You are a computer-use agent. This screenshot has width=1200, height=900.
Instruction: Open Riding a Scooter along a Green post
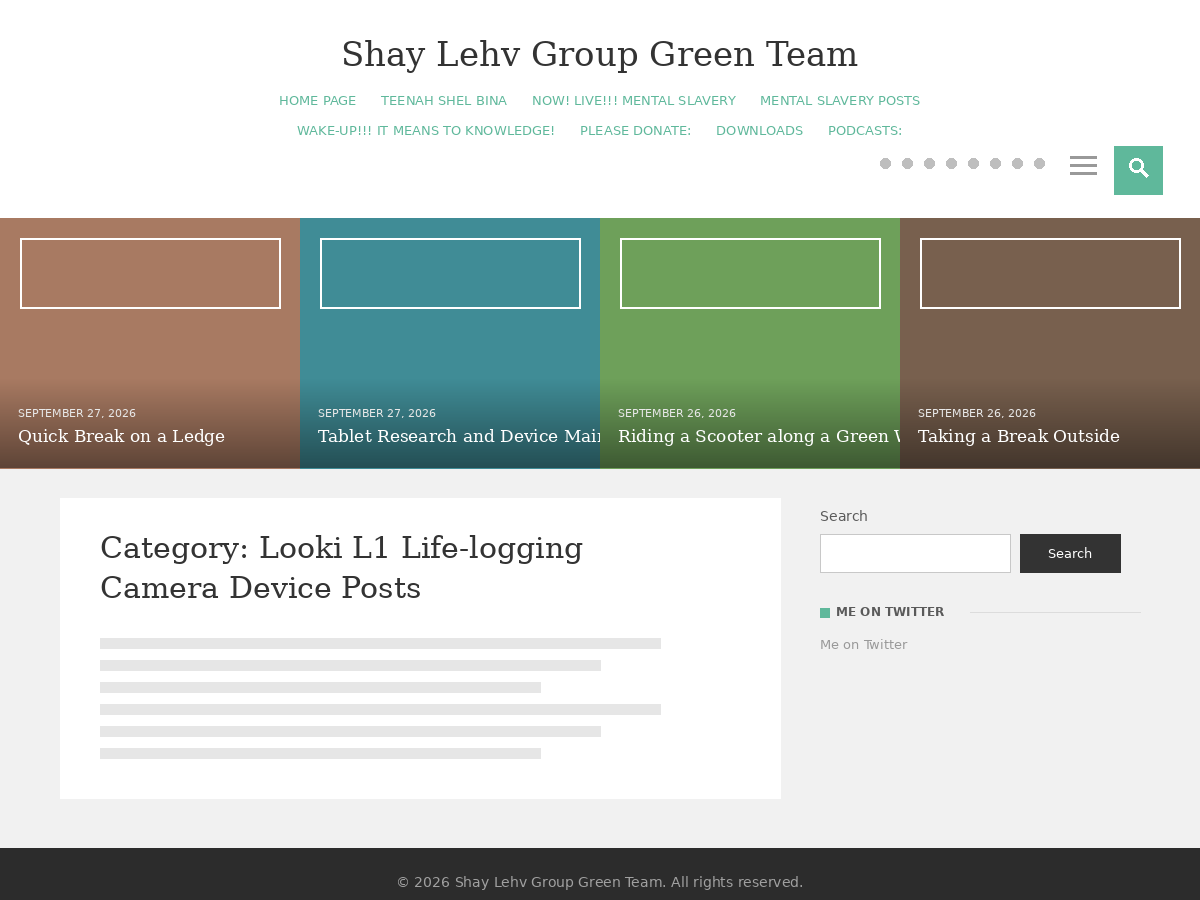point(759,436)
